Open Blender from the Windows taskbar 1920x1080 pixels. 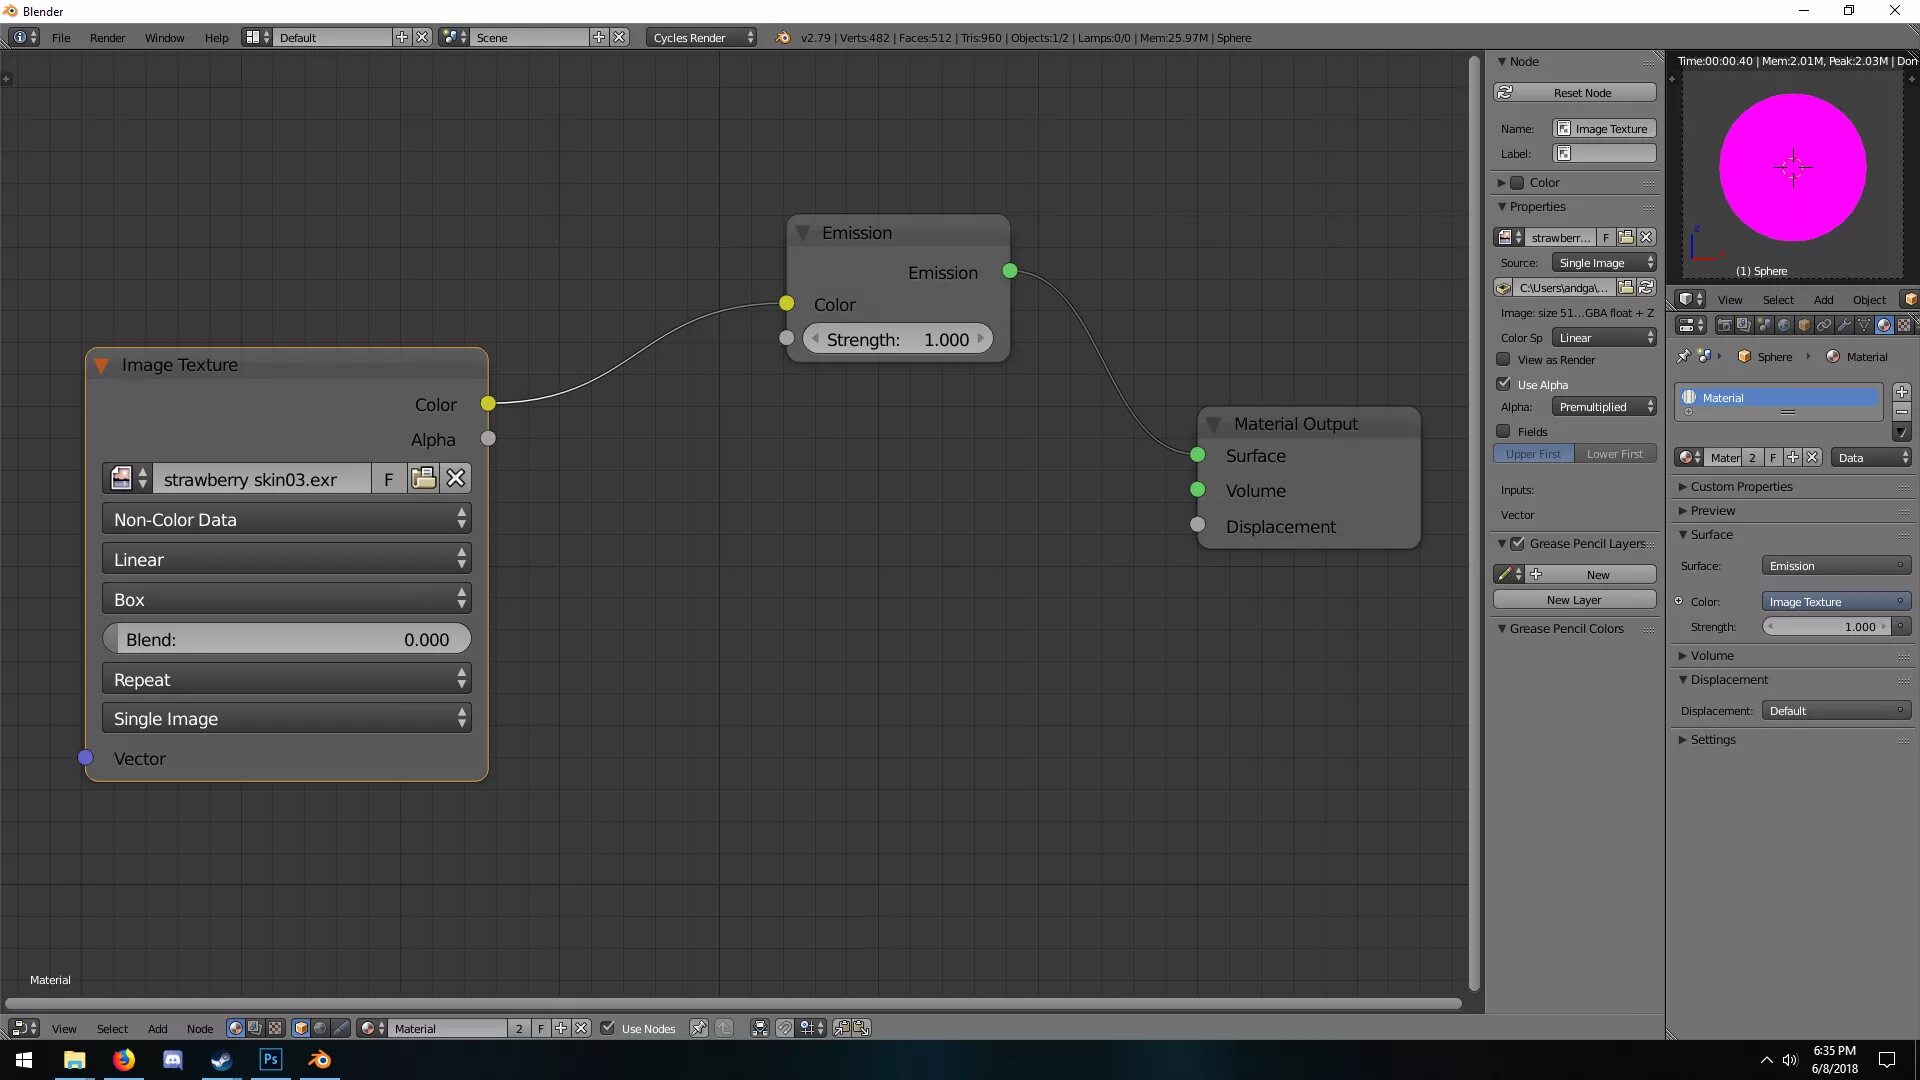pyautogui.click(x=319, y=1060)
